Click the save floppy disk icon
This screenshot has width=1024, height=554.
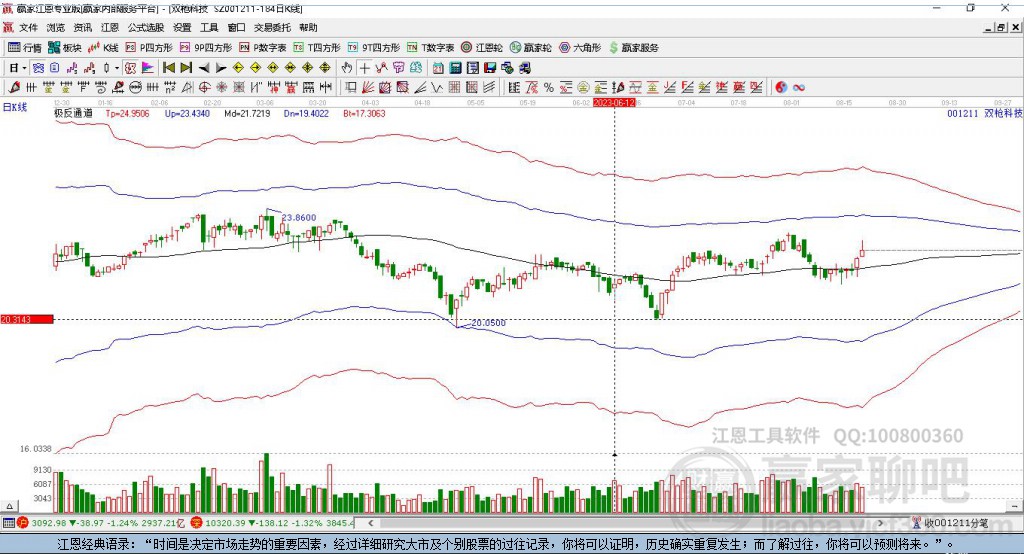(x=490, y=68)
